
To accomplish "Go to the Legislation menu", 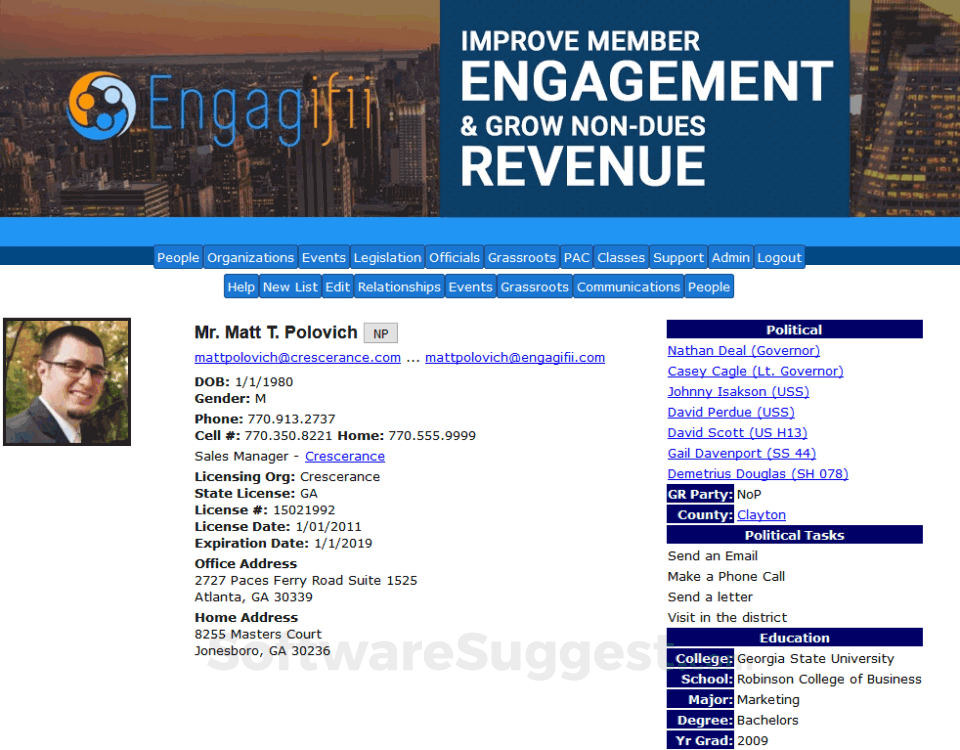I will click(x=388, y=257).
